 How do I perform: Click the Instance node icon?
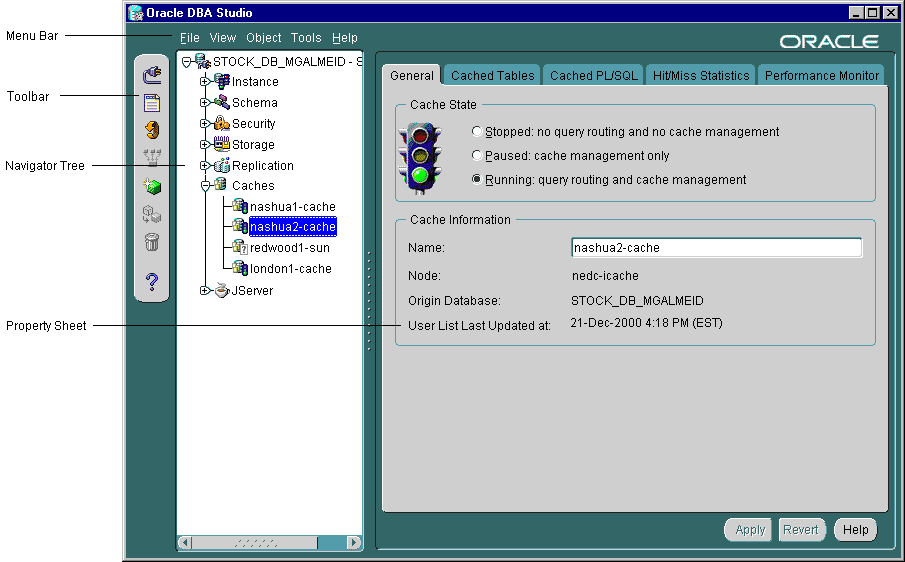(x=222, y=81)
